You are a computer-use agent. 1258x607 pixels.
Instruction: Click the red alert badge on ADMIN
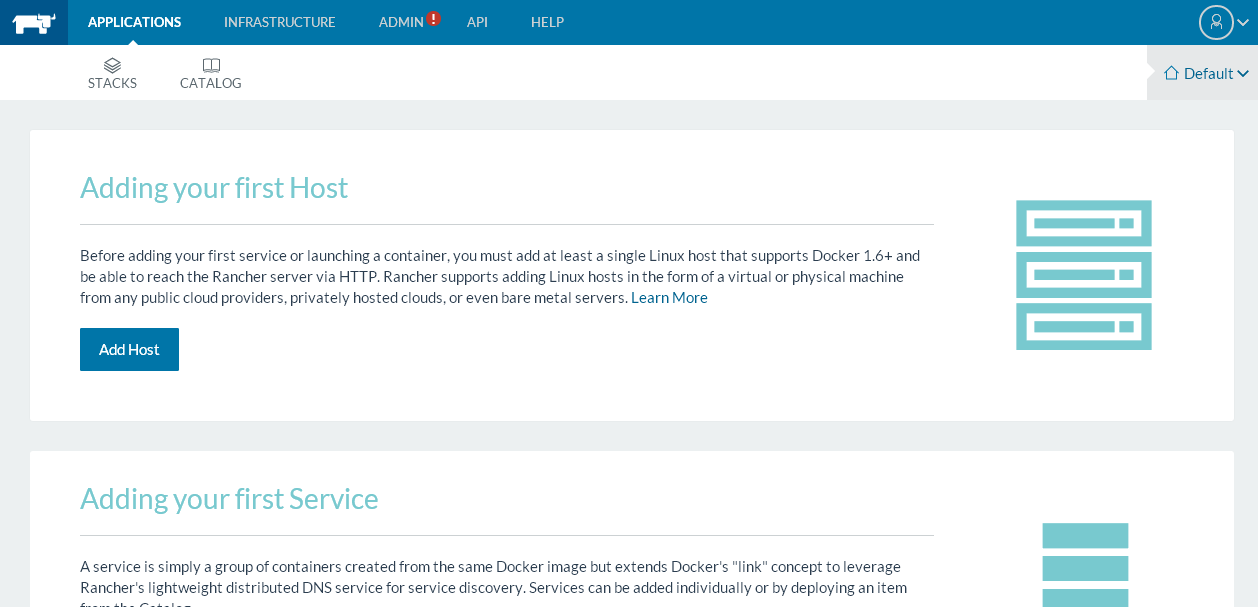pos(433,18)
